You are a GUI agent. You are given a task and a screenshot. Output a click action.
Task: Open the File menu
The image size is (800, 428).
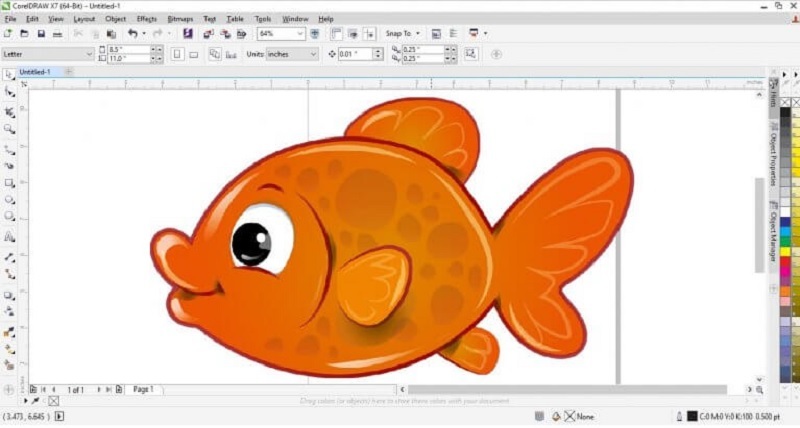click(10, 19)
